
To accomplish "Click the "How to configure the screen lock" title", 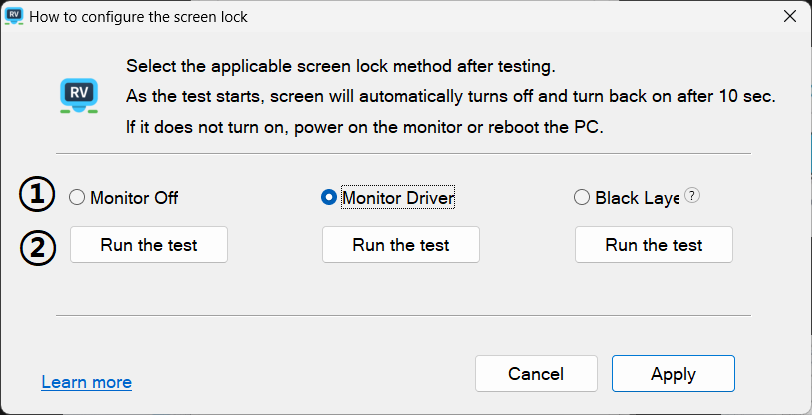I will click(139, 17).
